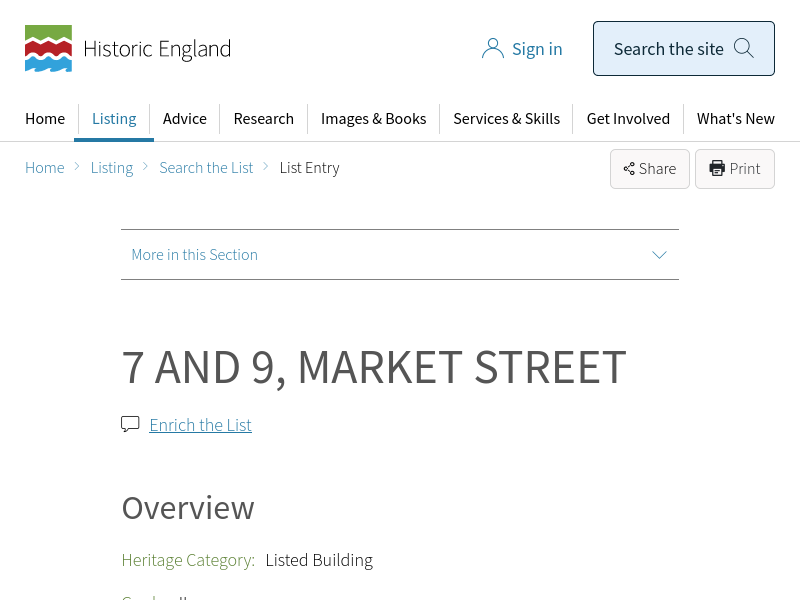Screen dimensions: 800x600
Task: Open the Get Involved menu
Action: [628, 119]
